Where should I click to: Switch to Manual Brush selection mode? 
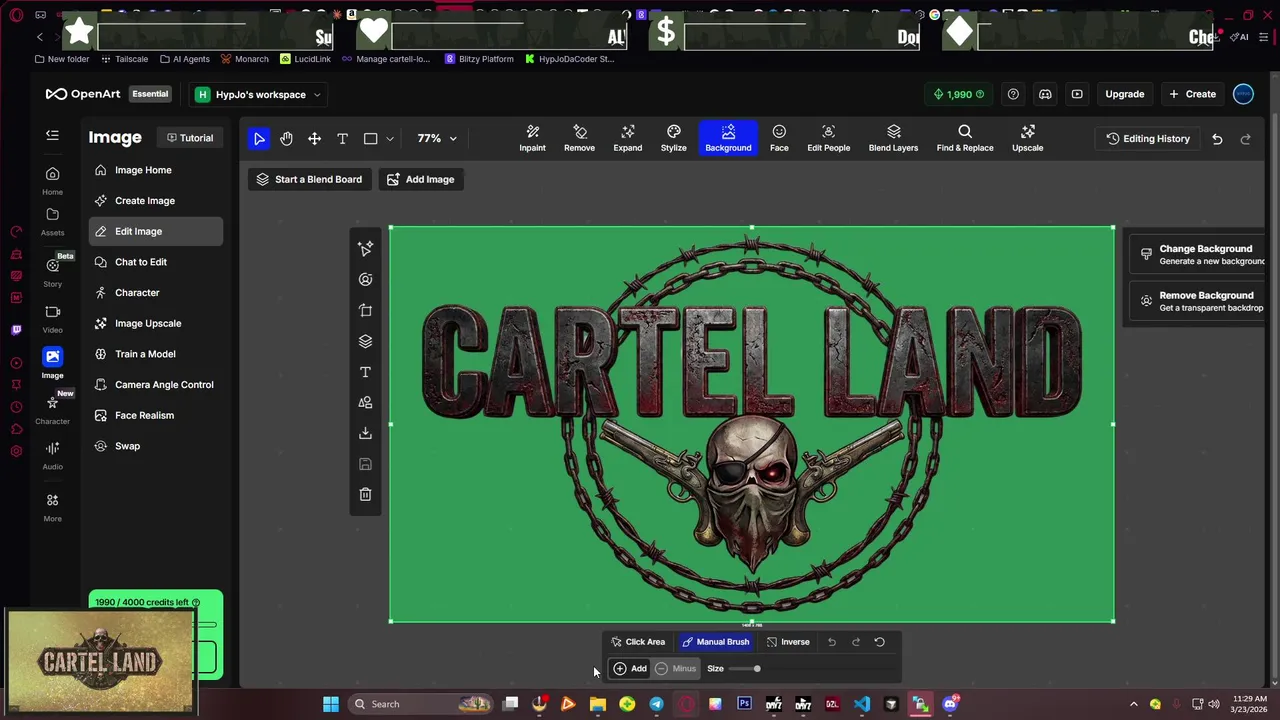click(x=715, y=642)
